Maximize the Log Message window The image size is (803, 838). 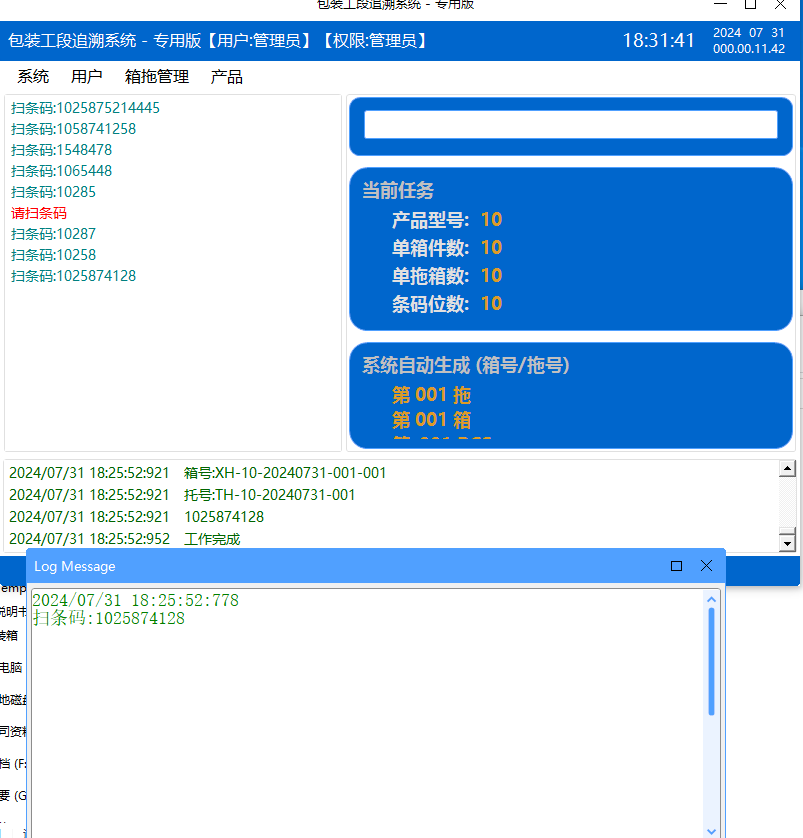[x=676, y=566]
